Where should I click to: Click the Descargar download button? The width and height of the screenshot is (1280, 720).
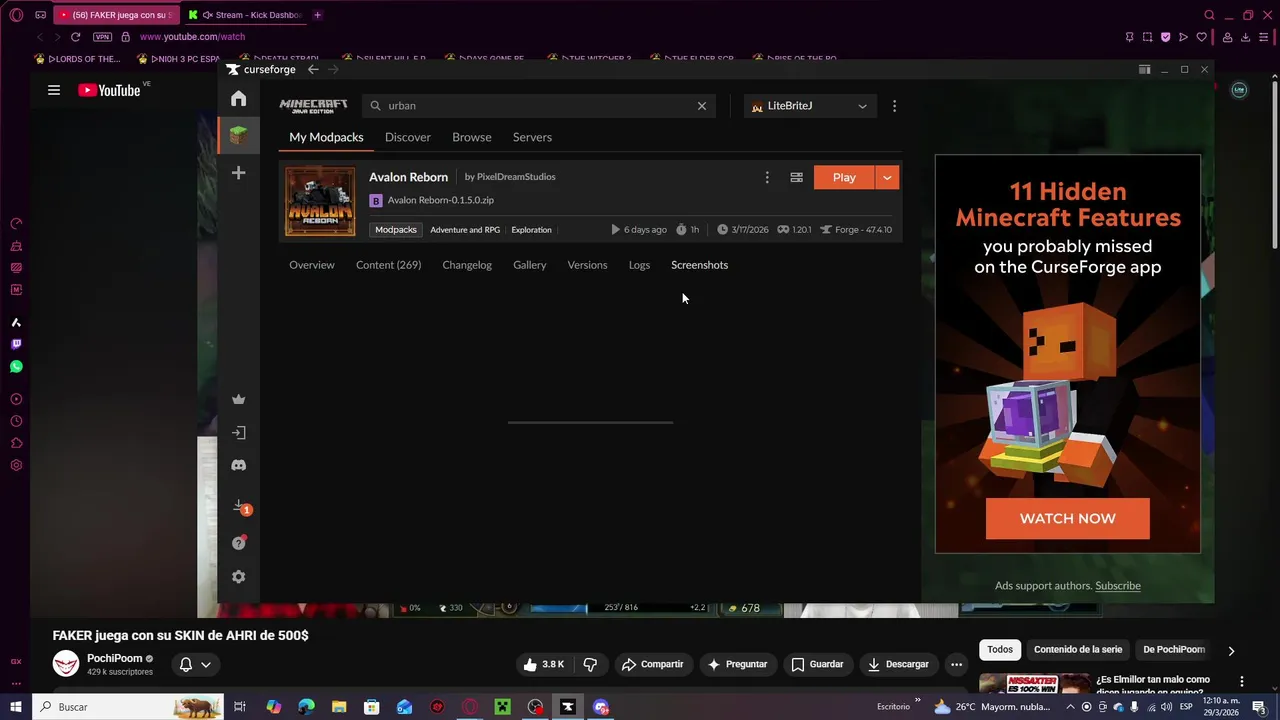point(898,664)
